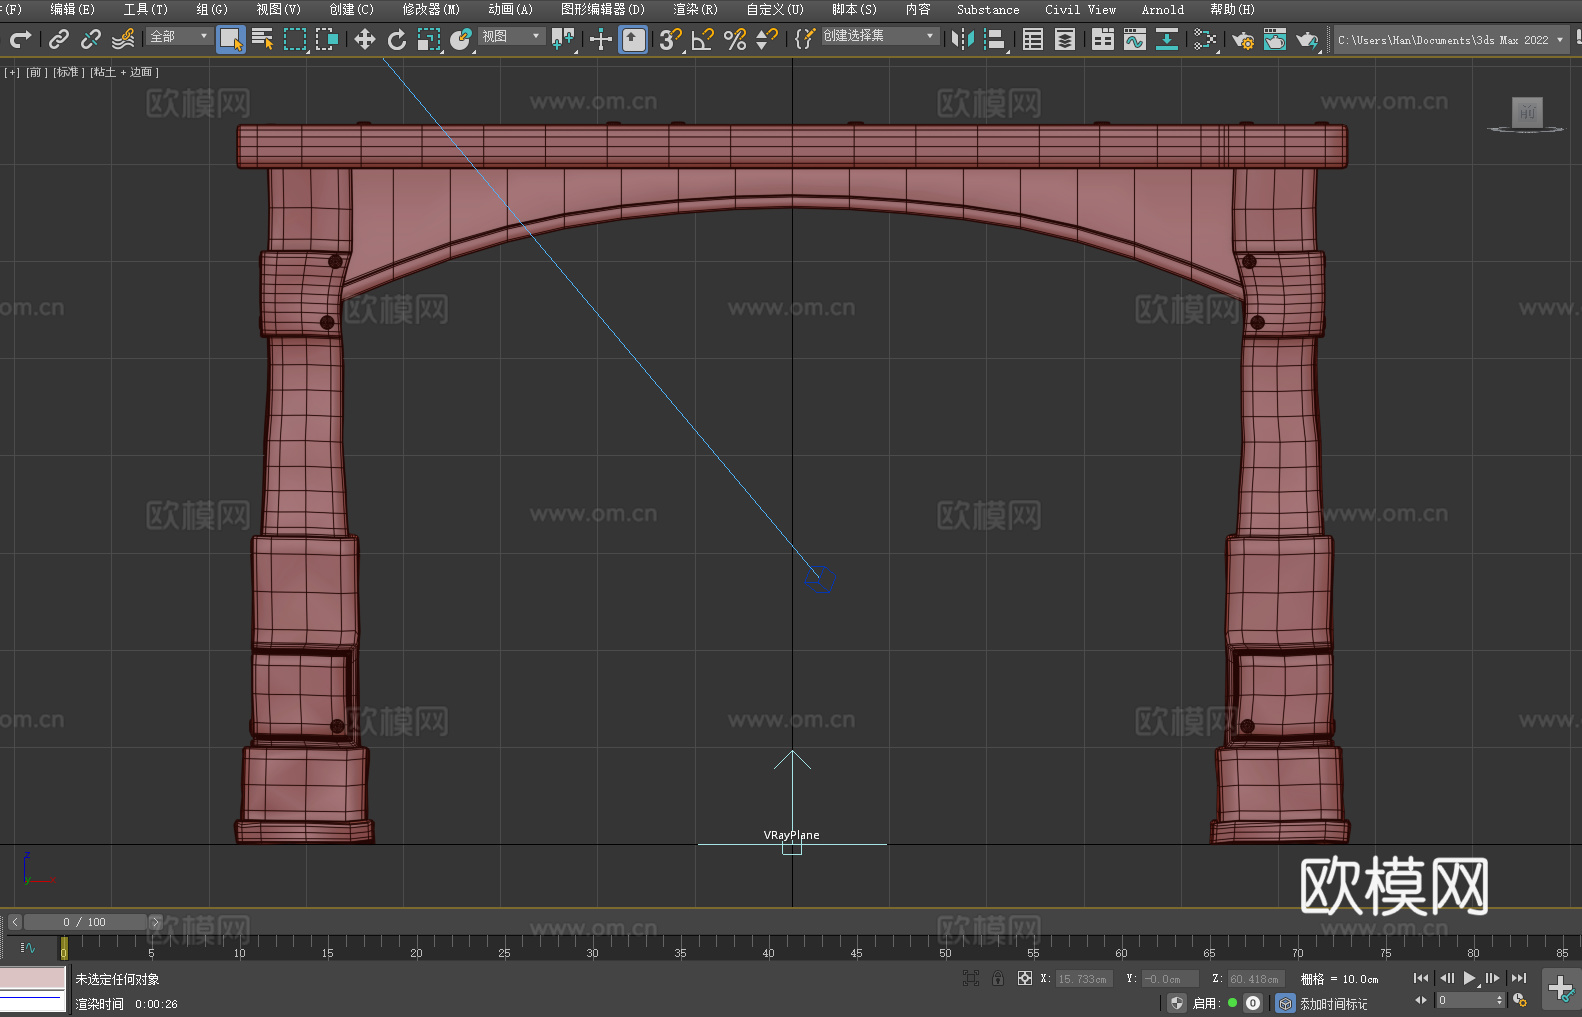Click the [前] viewport view label
The image size is (1582, 1017).
(35, 72)
